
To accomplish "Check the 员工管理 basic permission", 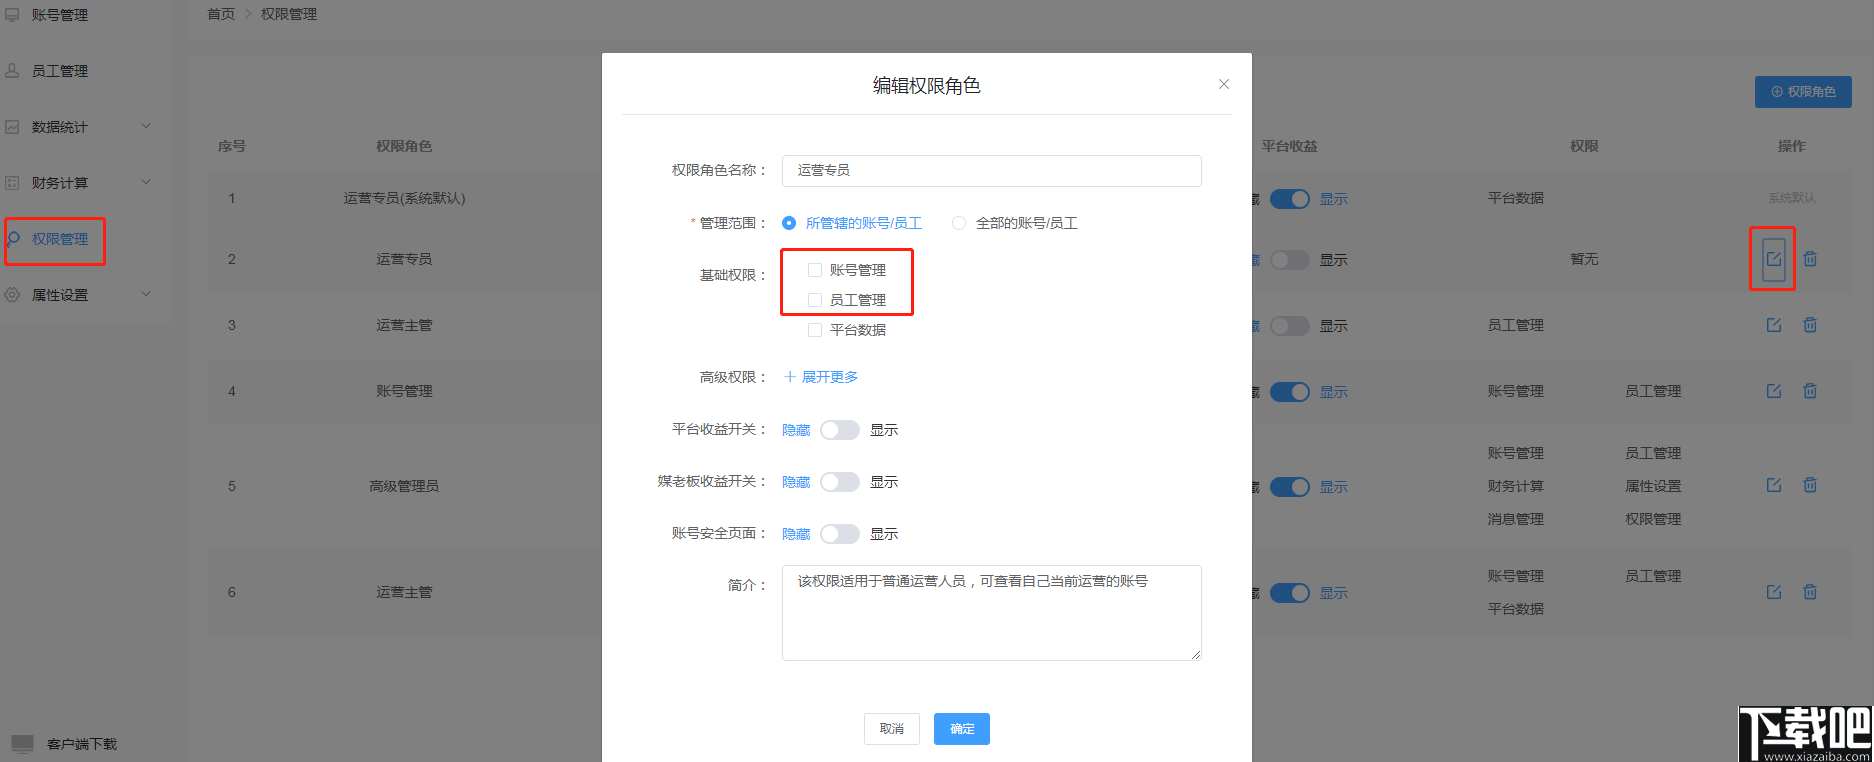I will pyautogui.click(x=815, y=300).
